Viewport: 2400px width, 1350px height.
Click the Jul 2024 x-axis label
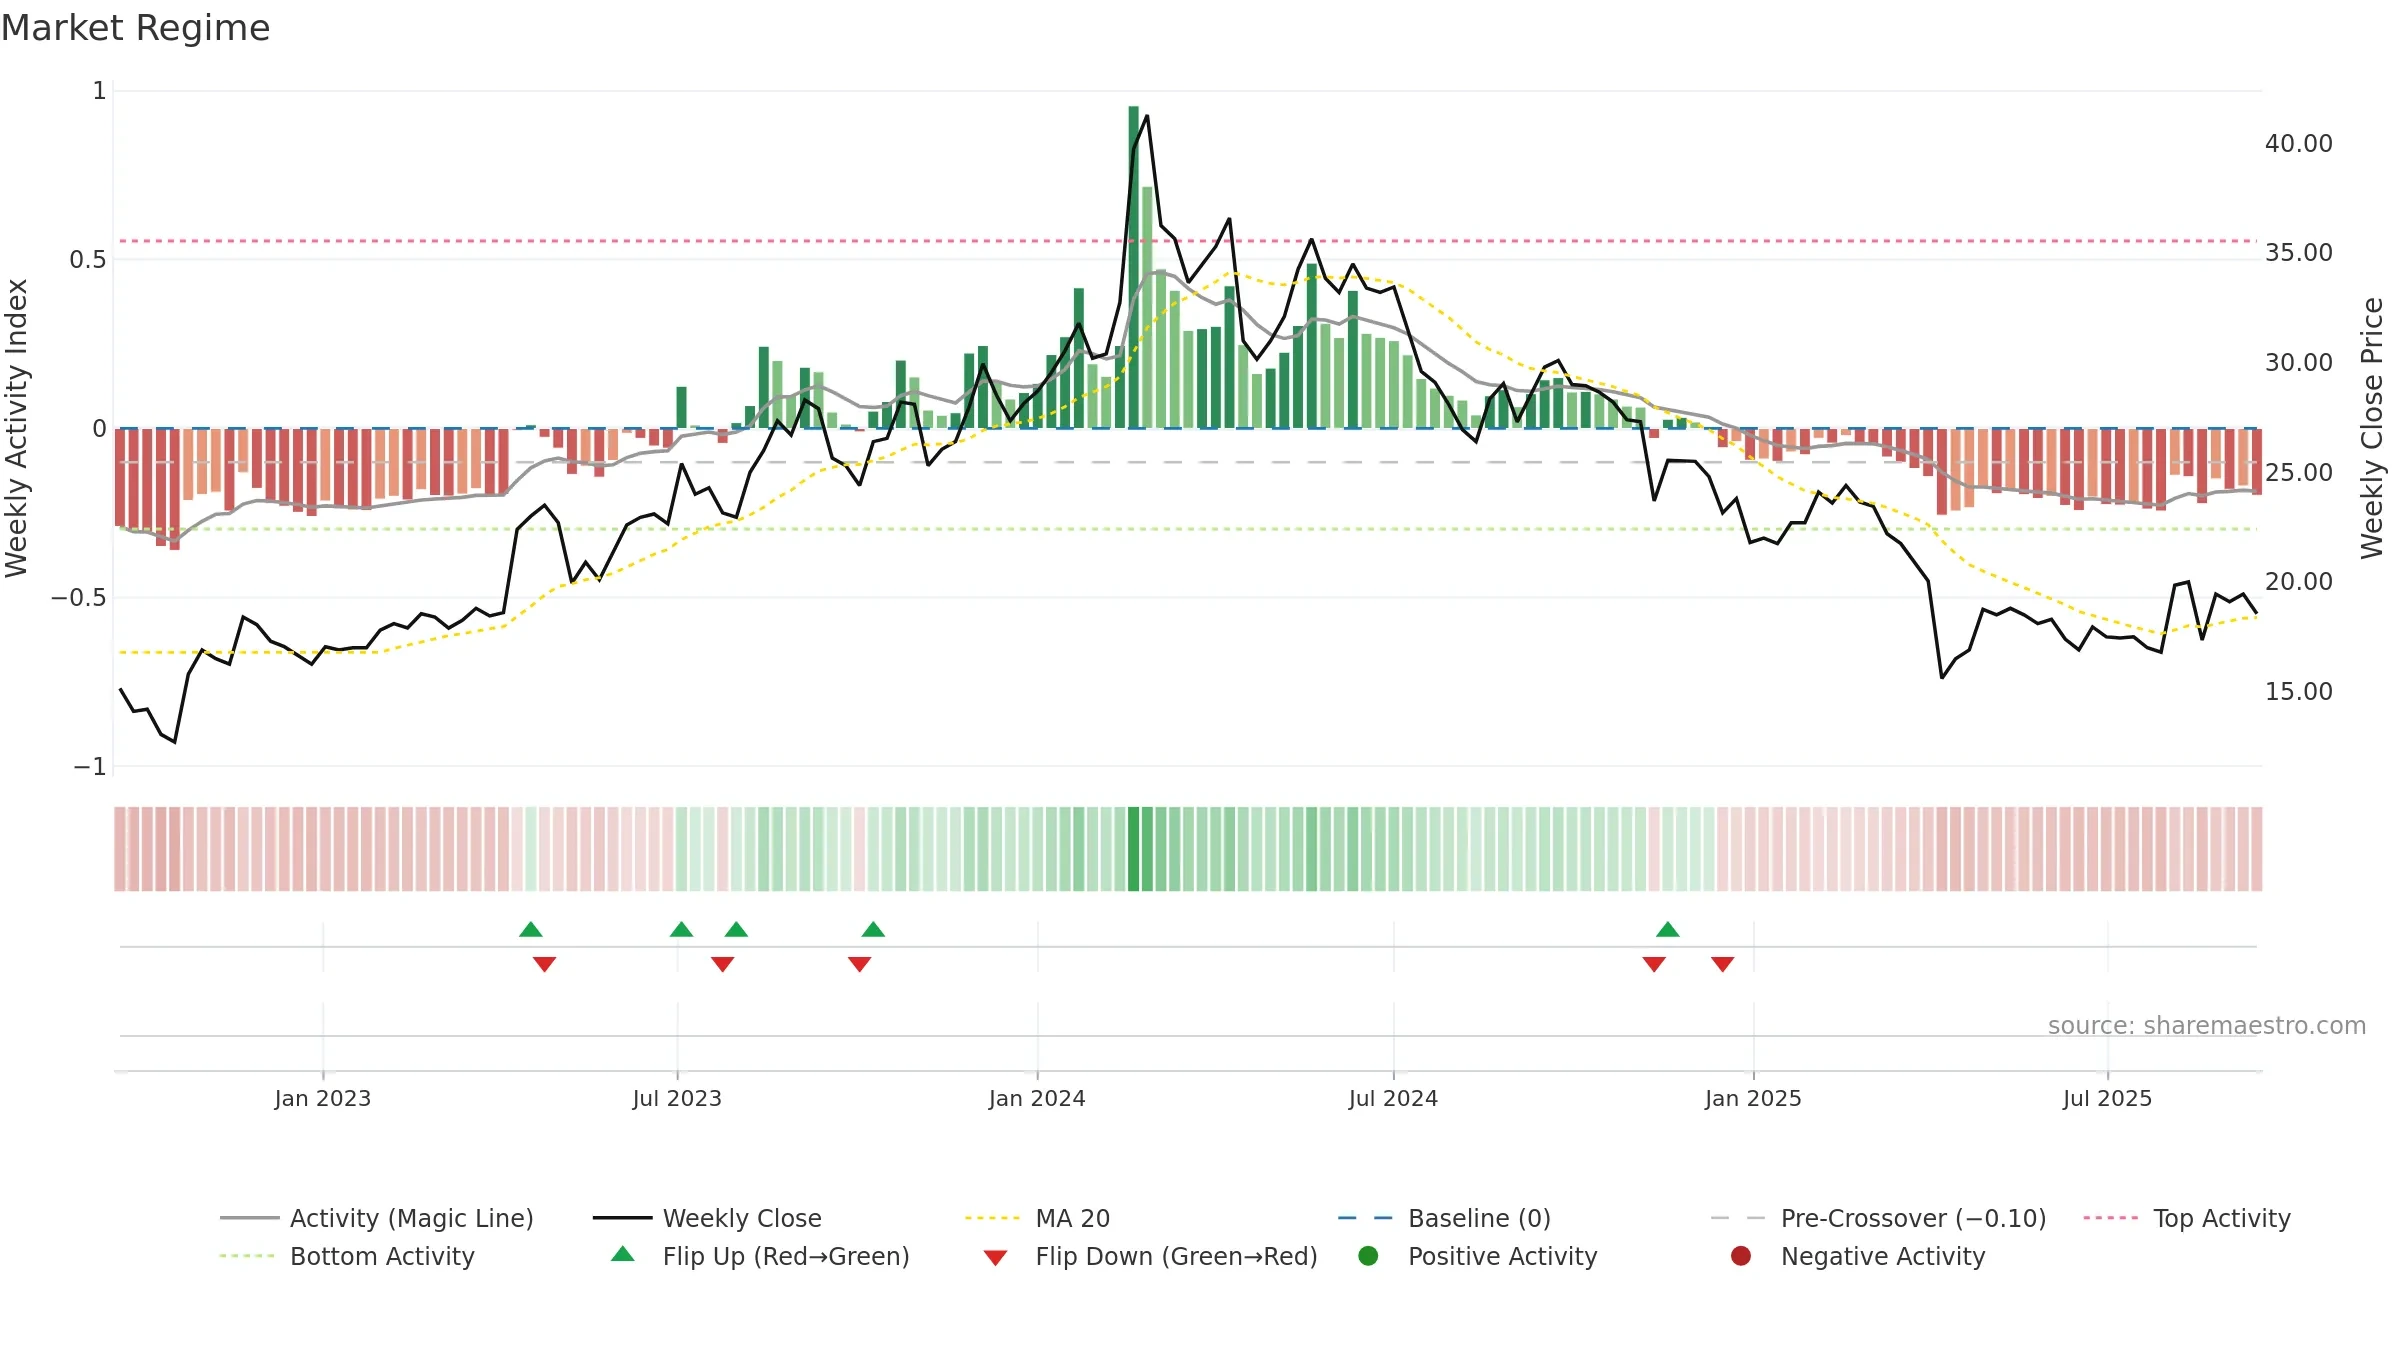click(1393, 1099)
